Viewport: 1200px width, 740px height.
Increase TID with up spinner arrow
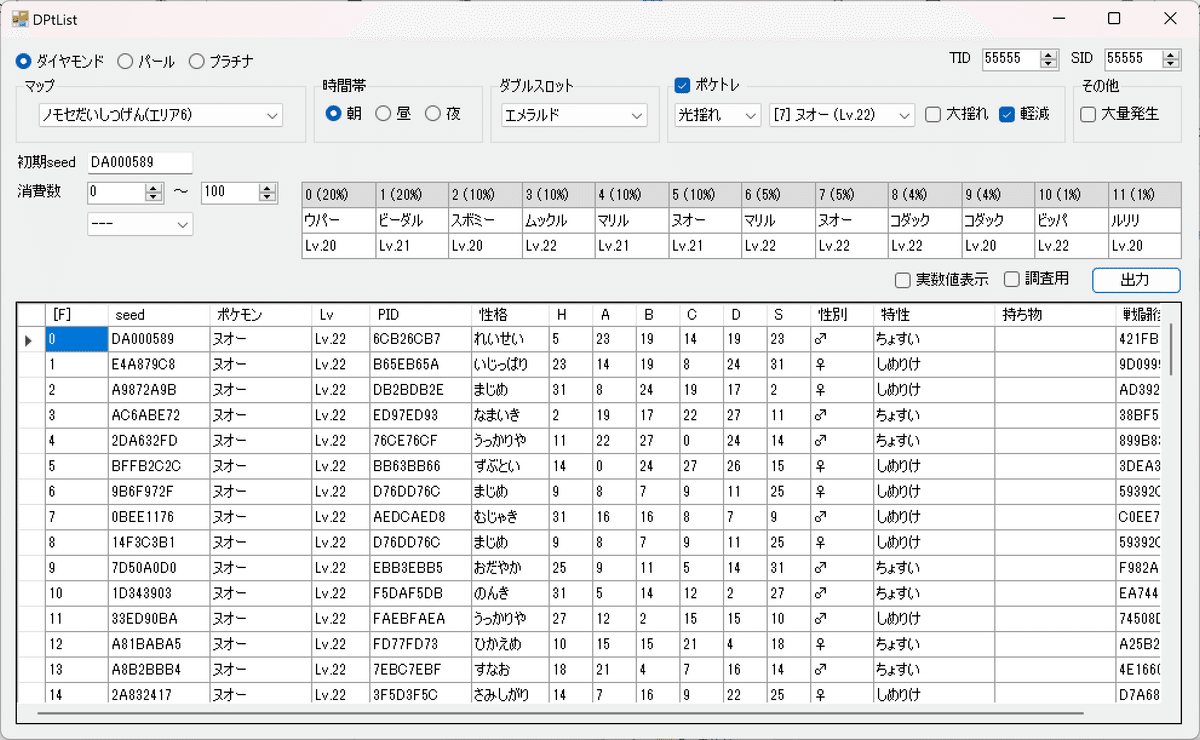1048,54
